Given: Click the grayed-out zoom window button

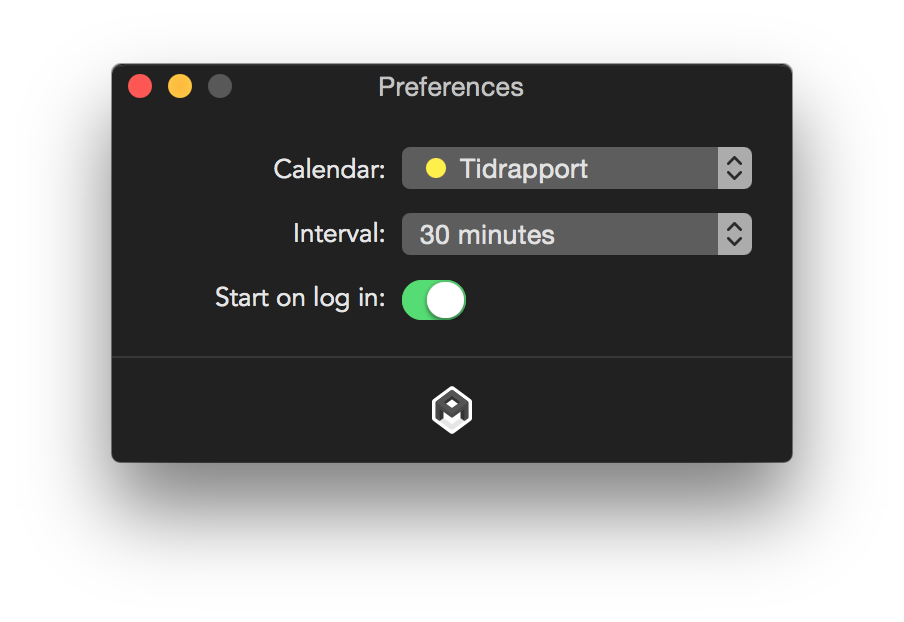Looking at the screenshot, I should click(x=220, y=87).
